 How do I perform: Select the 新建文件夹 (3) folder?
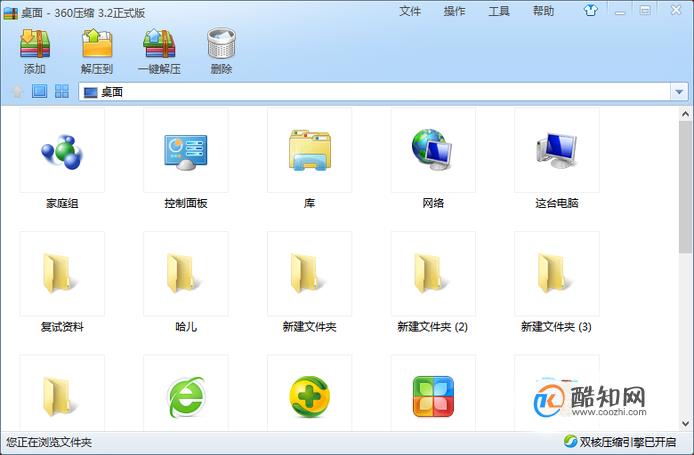[x=553, y=274]
